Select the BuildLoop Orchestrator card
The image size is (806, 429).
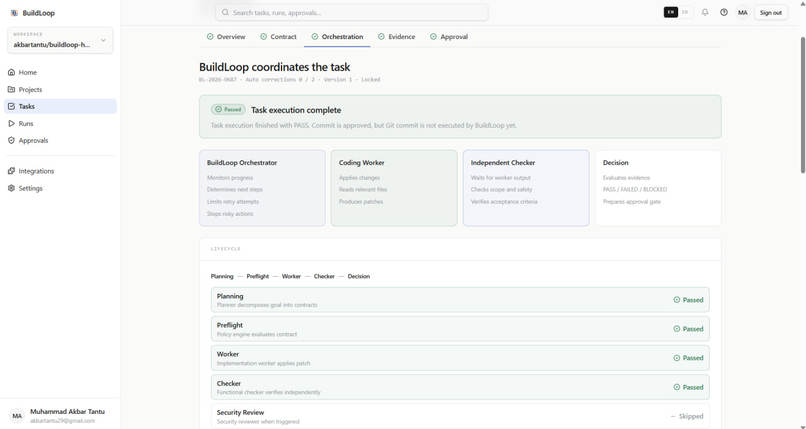tap(262, 188)
